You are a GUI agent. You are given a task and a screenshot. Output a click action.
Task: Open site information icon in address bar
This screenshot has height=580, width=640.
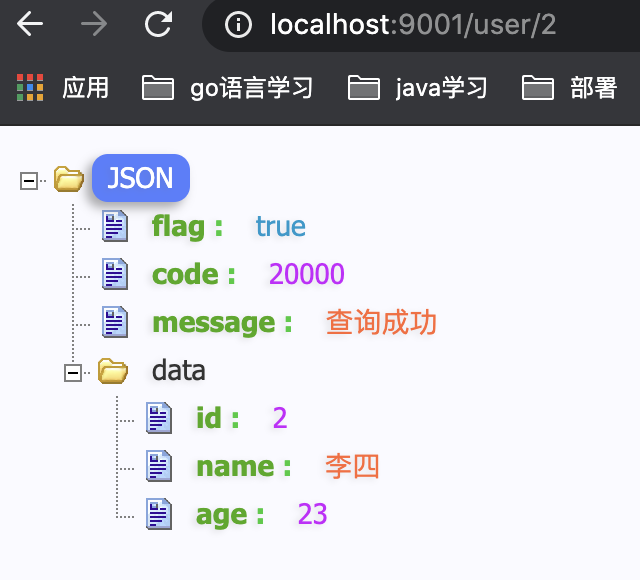[x=238, y=24]
